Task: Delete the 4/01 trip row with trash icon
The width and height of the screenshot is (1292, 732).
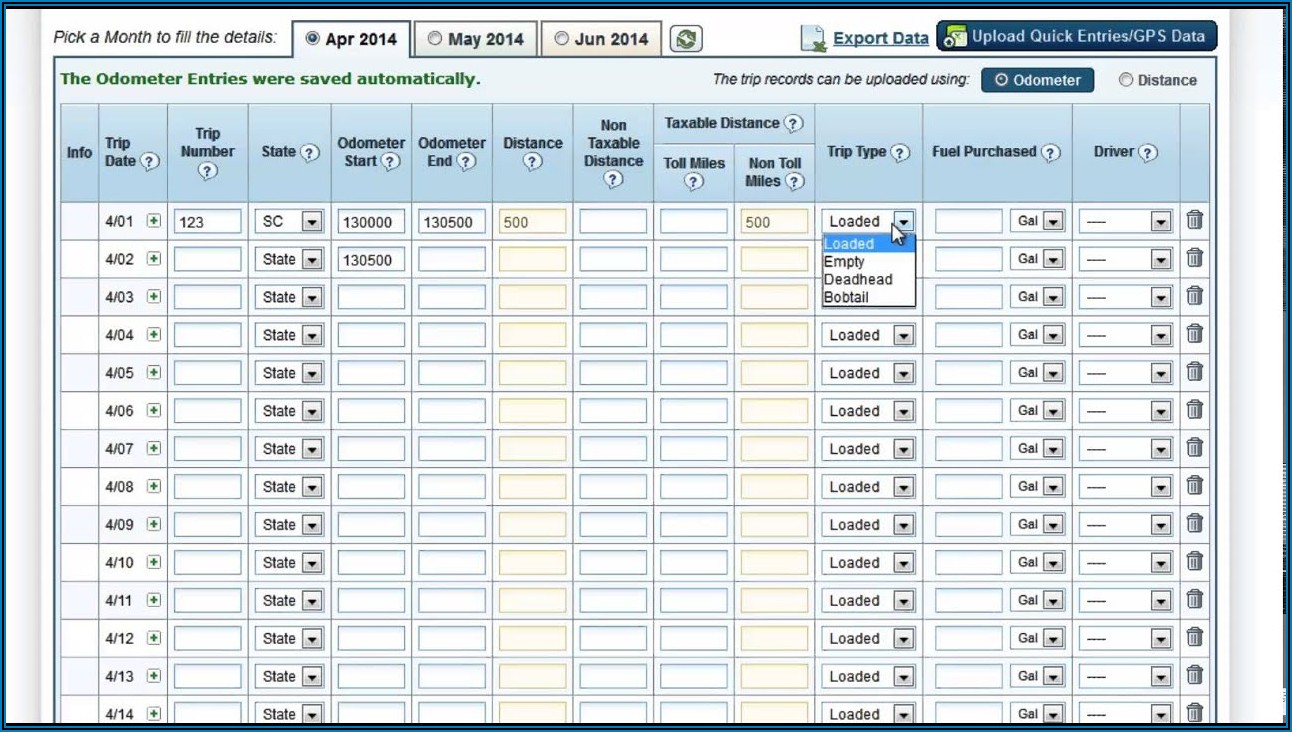Action: 1194,221
